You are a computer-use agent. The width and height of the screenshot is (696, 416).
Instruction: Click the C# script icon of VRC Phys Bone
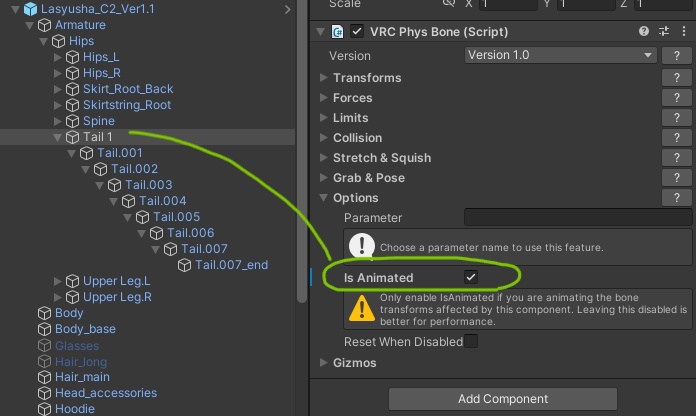338,32
